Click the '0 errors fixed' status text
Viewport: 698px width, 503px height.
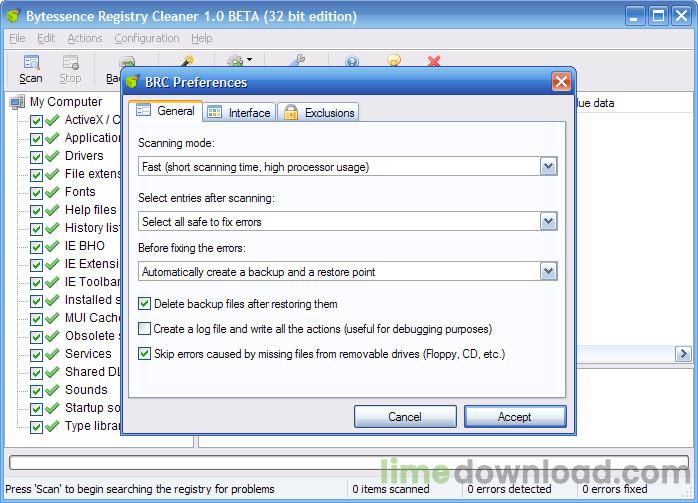(615, 489)
